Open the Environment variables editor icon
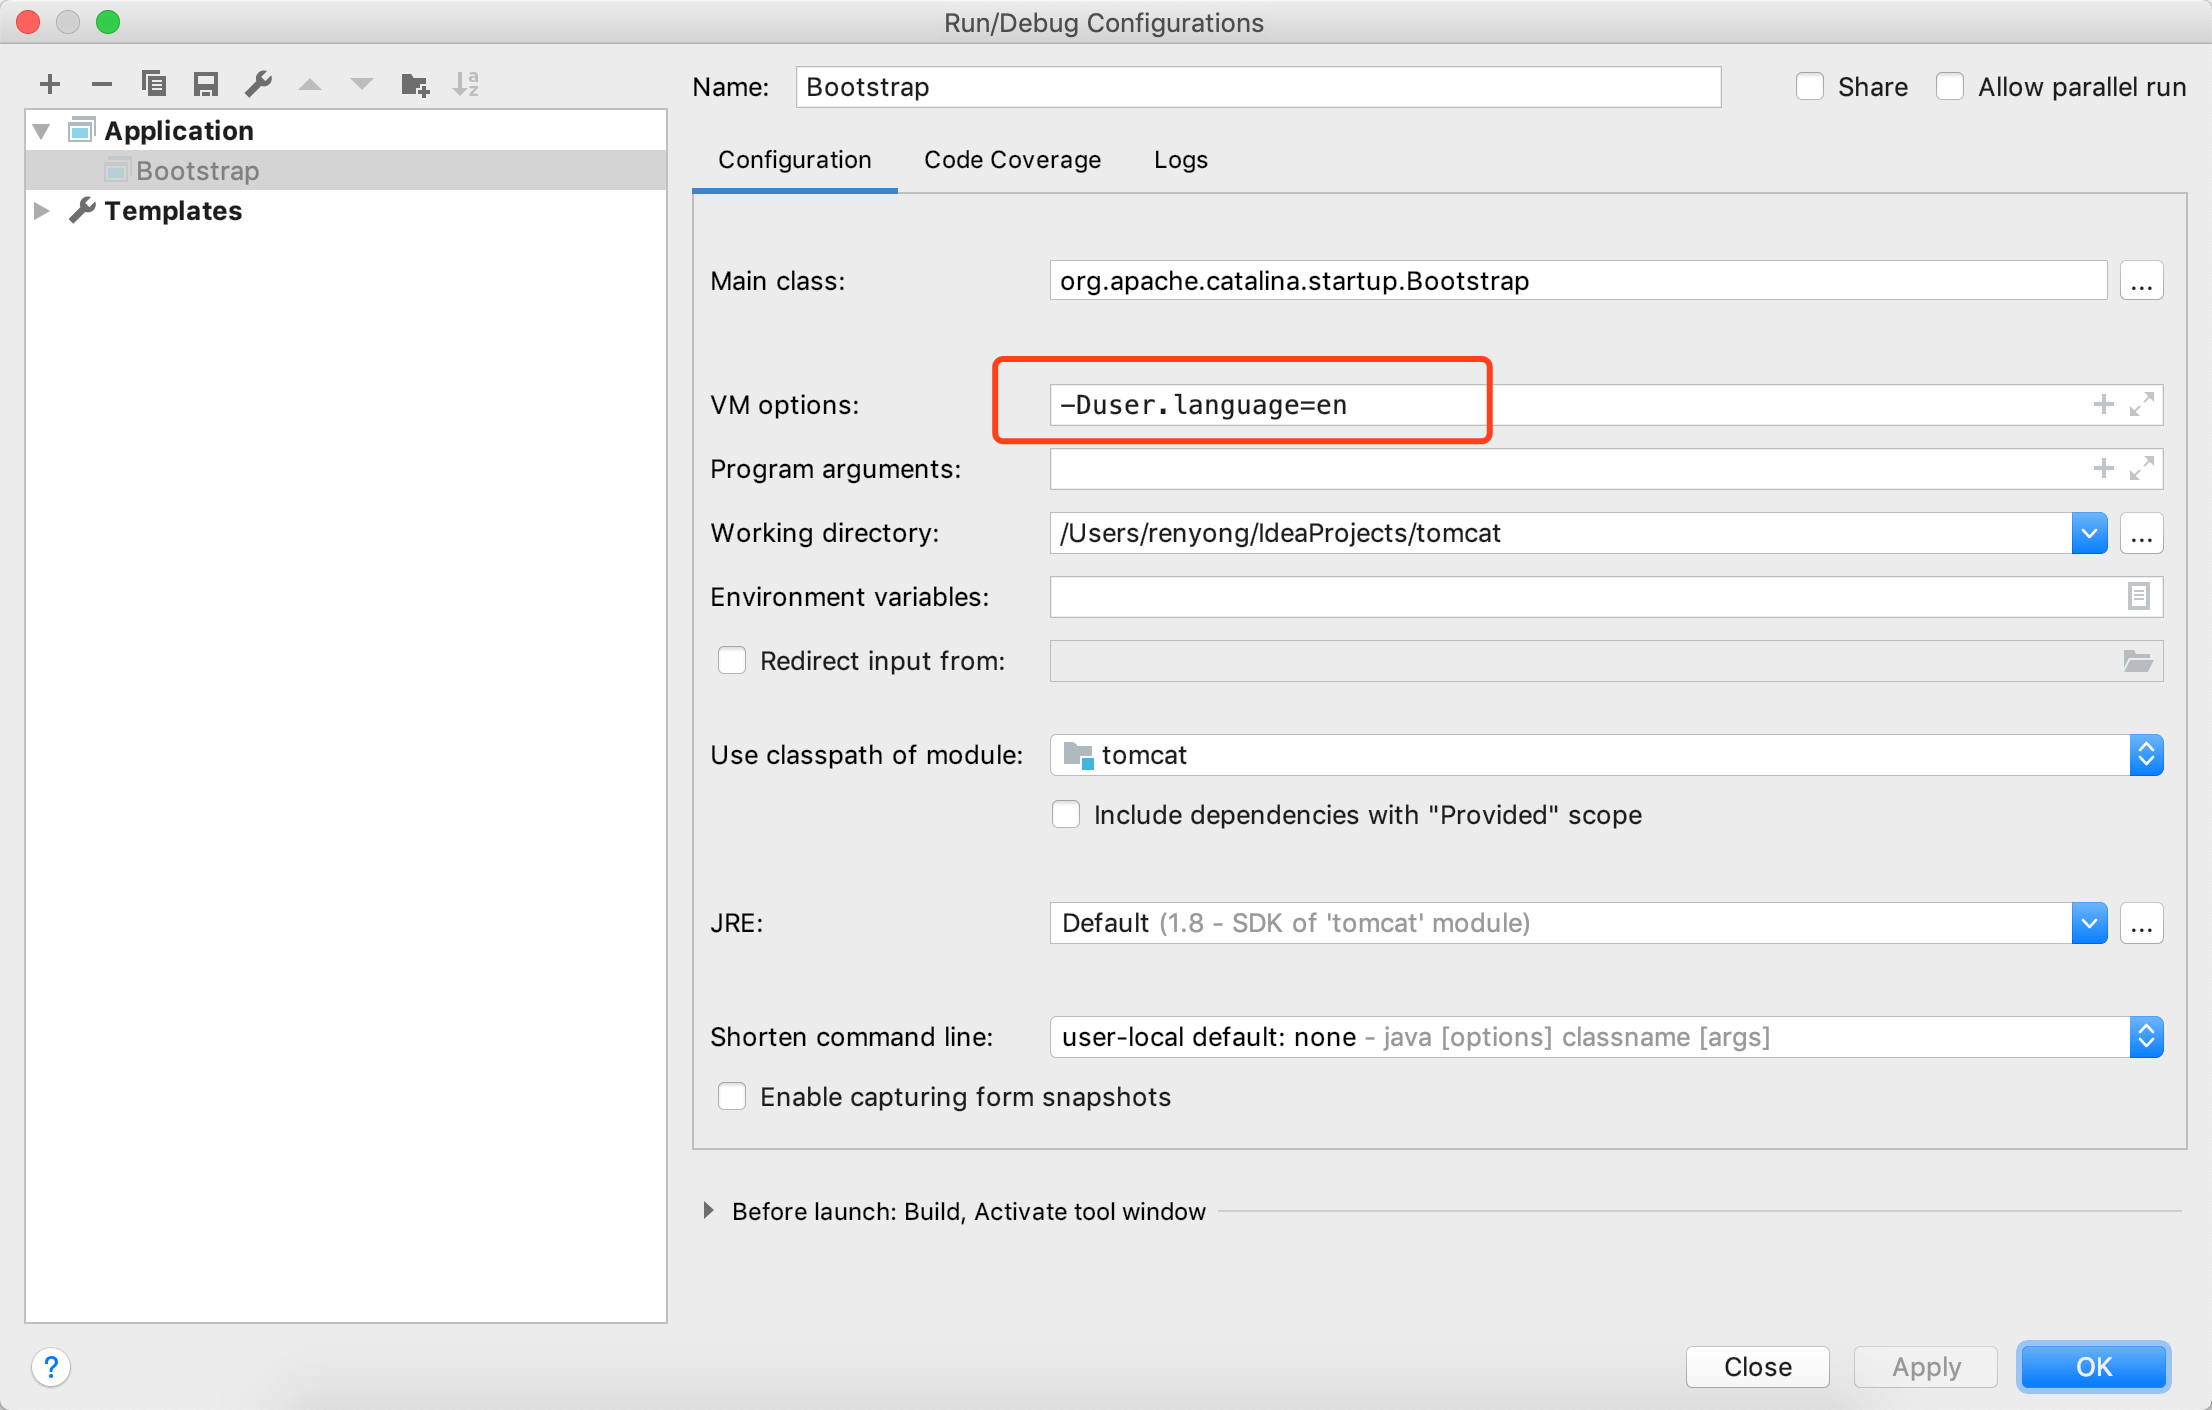Viewport: 2212px width, 1410px height. click(2138, 597)
